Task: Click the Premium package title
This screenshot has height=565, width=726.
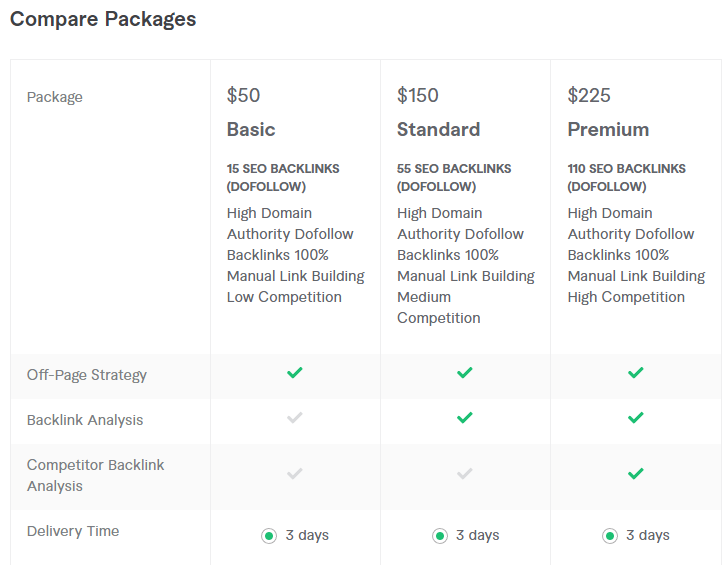Action: 608,129
